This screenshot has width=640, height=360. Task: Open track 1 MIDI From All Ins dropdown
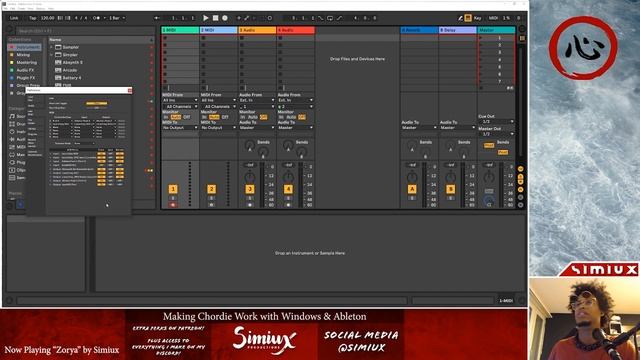pyautogui.click(x=180, y=100)
